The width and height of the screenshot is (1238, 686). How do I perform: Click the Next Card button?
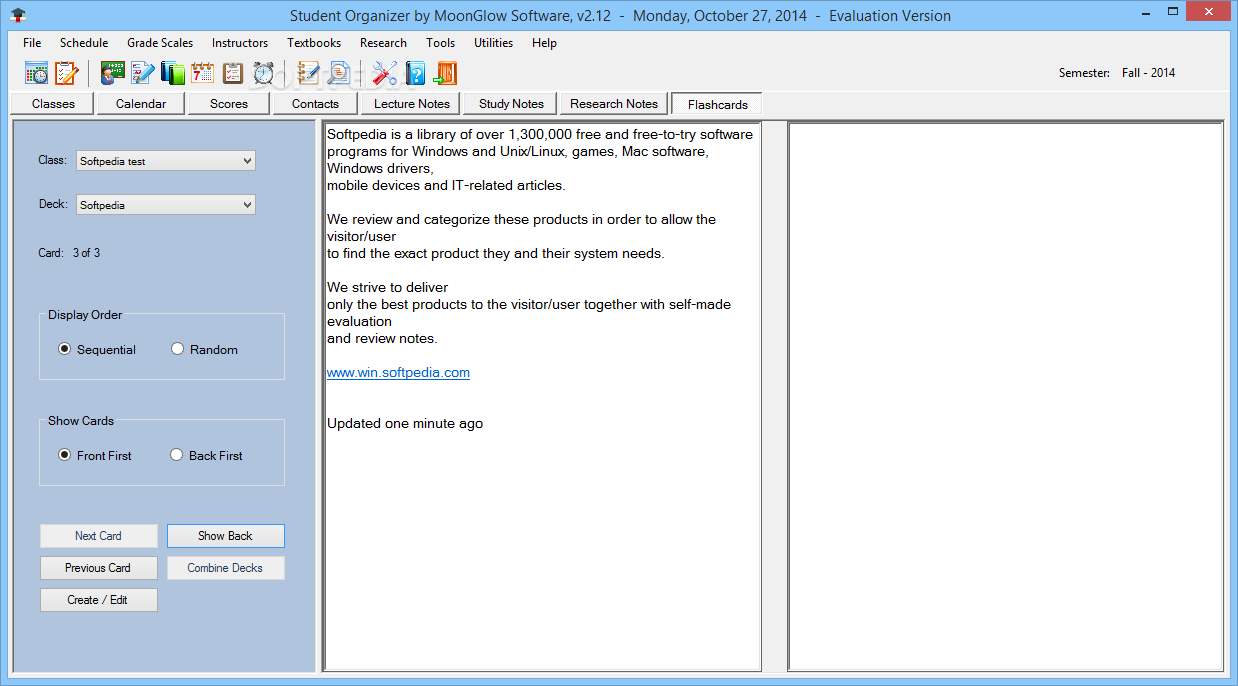[x=99, y=536]
